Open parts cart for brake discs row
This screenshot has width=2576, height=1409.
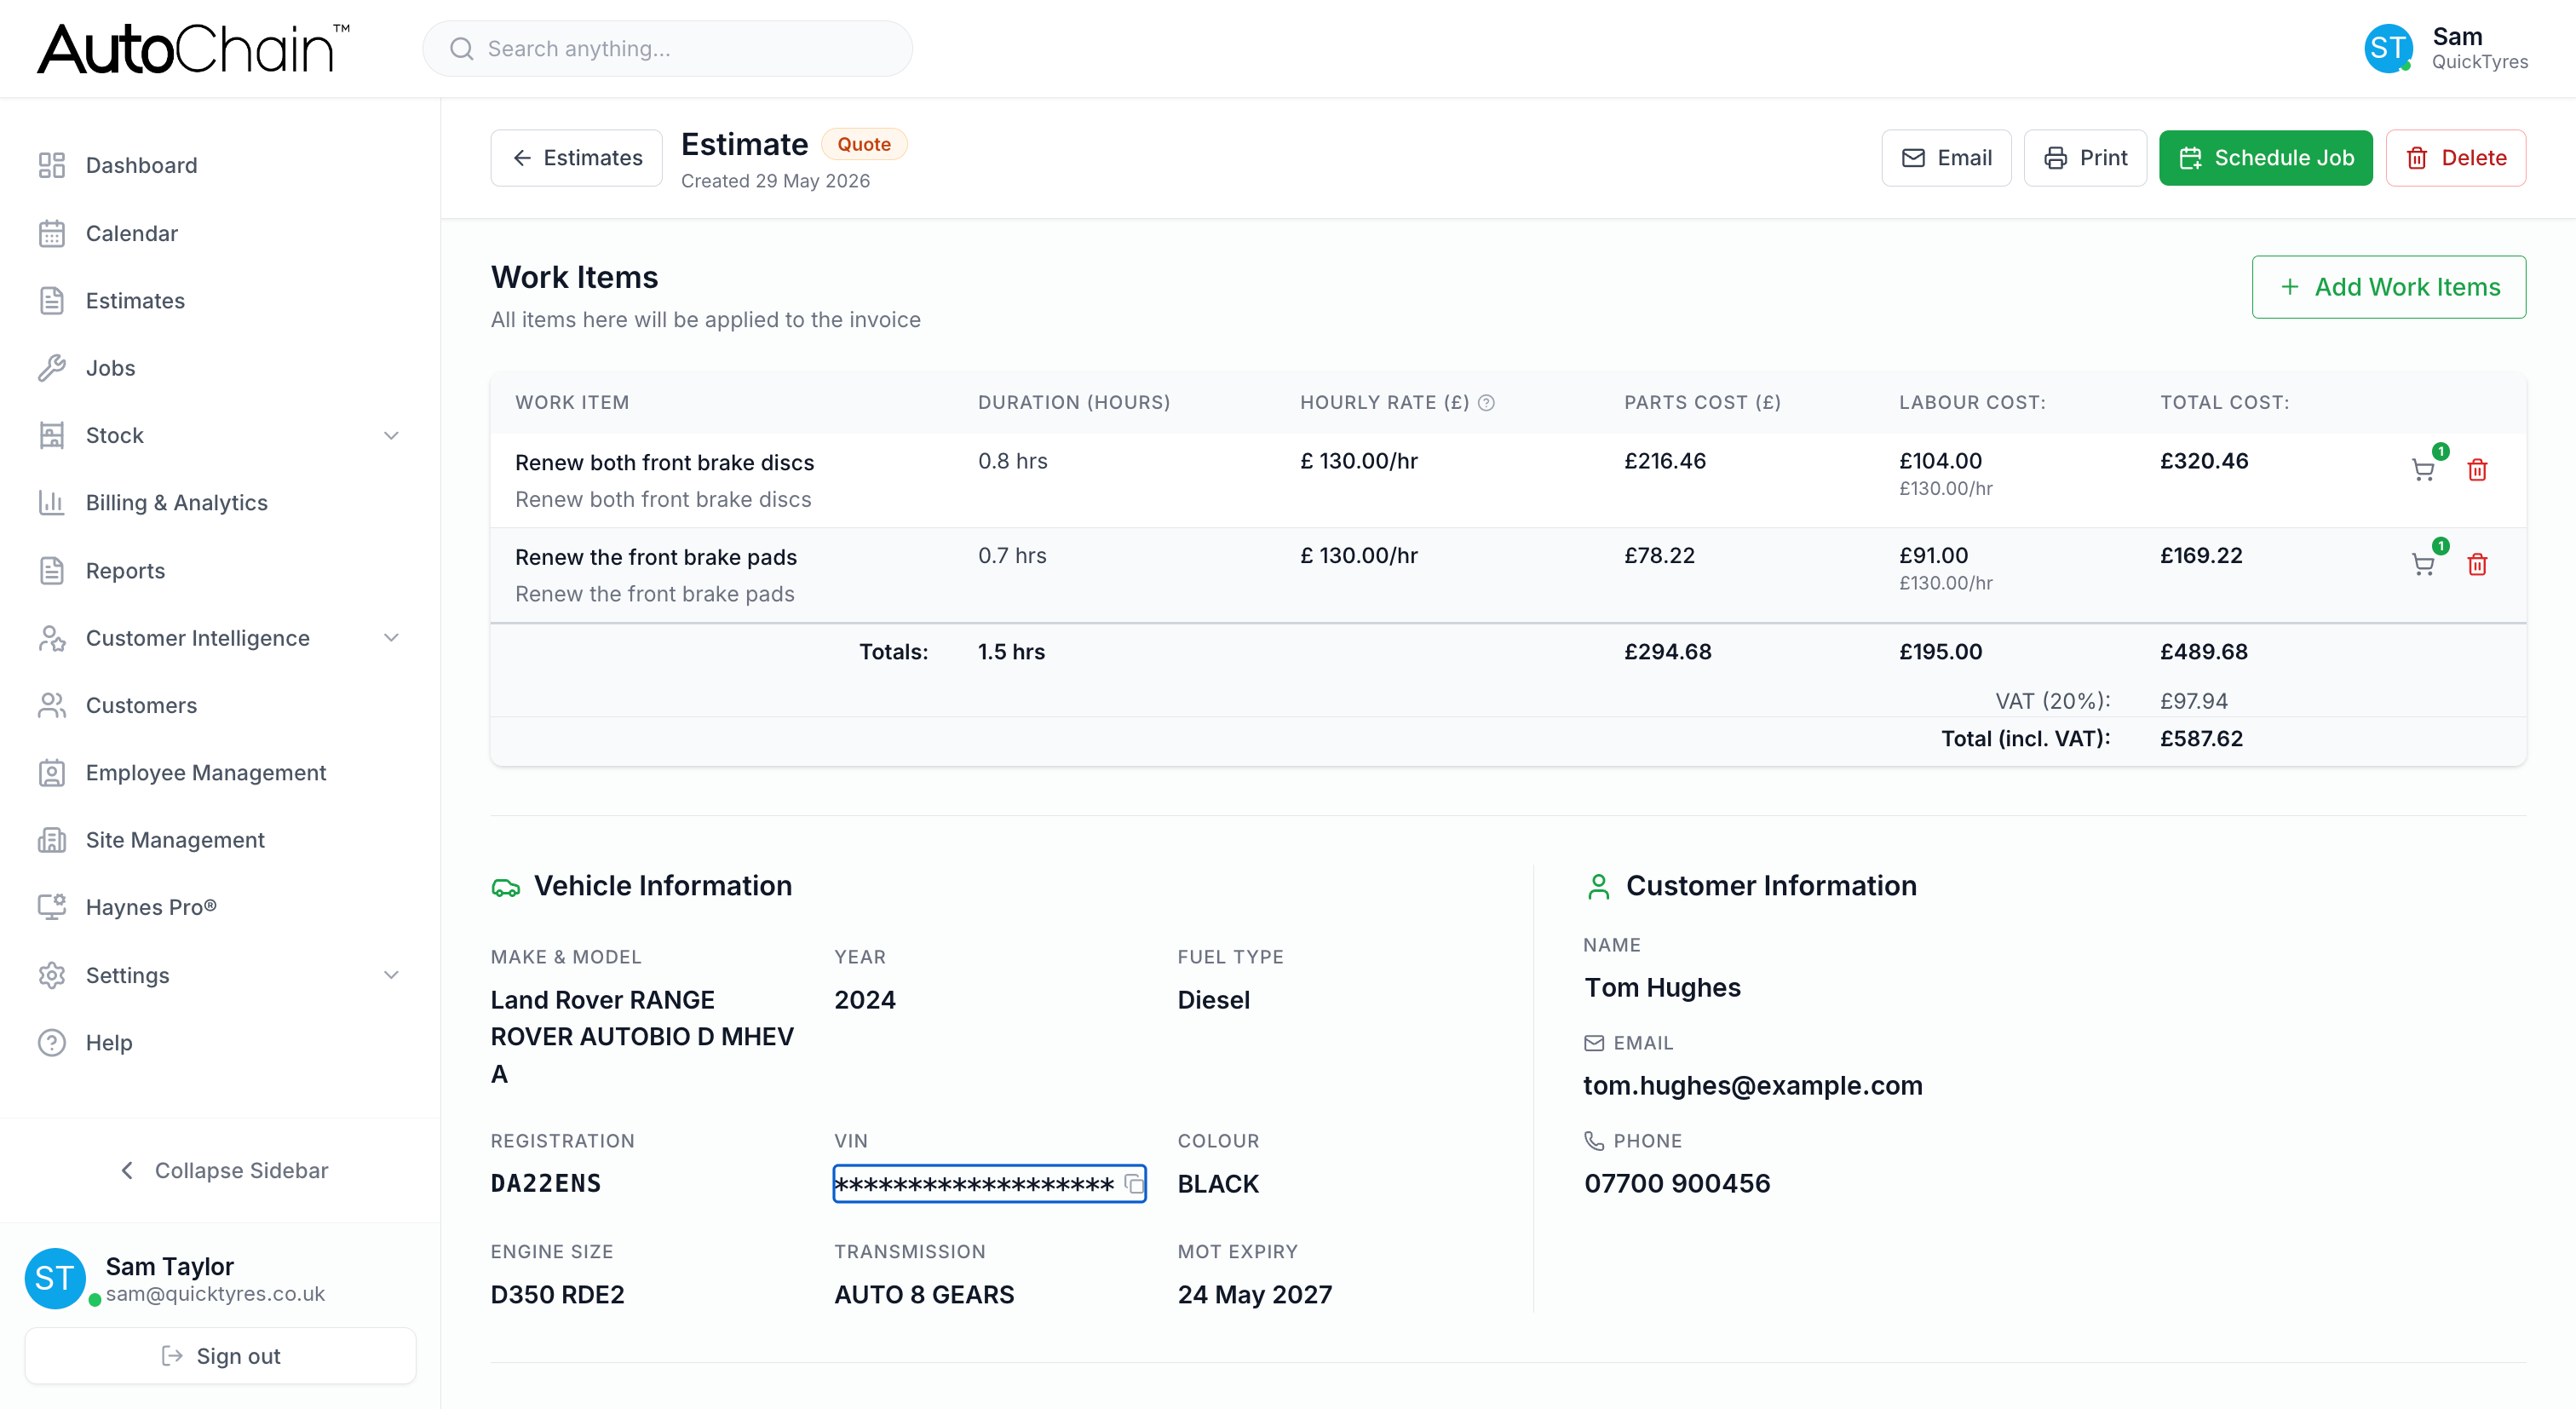tap(2423, 469)
